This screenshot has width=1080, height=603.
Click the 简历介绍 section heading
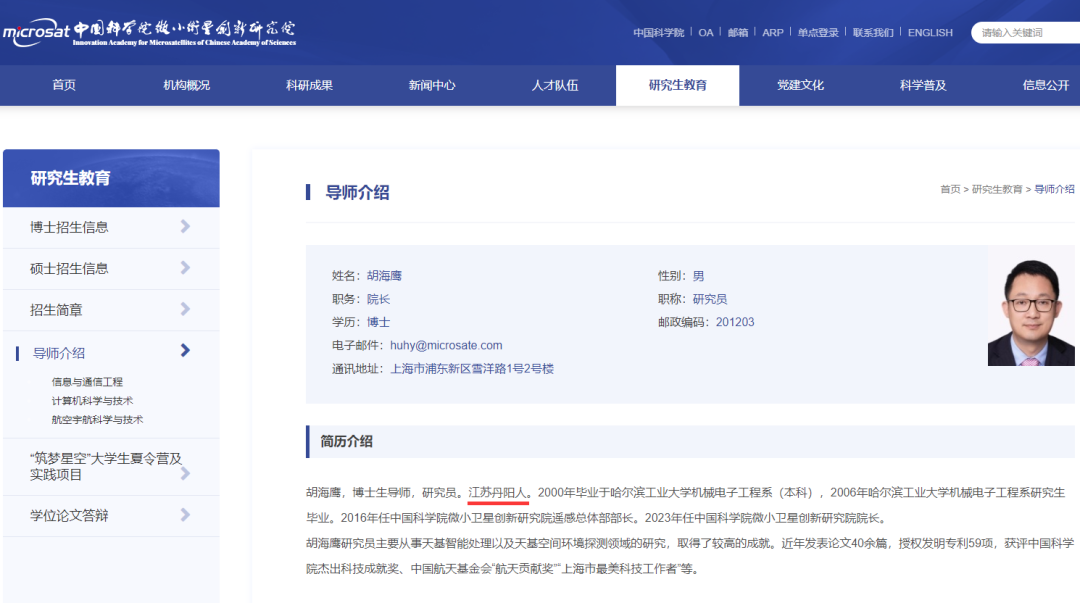click(x=346, y=441)
